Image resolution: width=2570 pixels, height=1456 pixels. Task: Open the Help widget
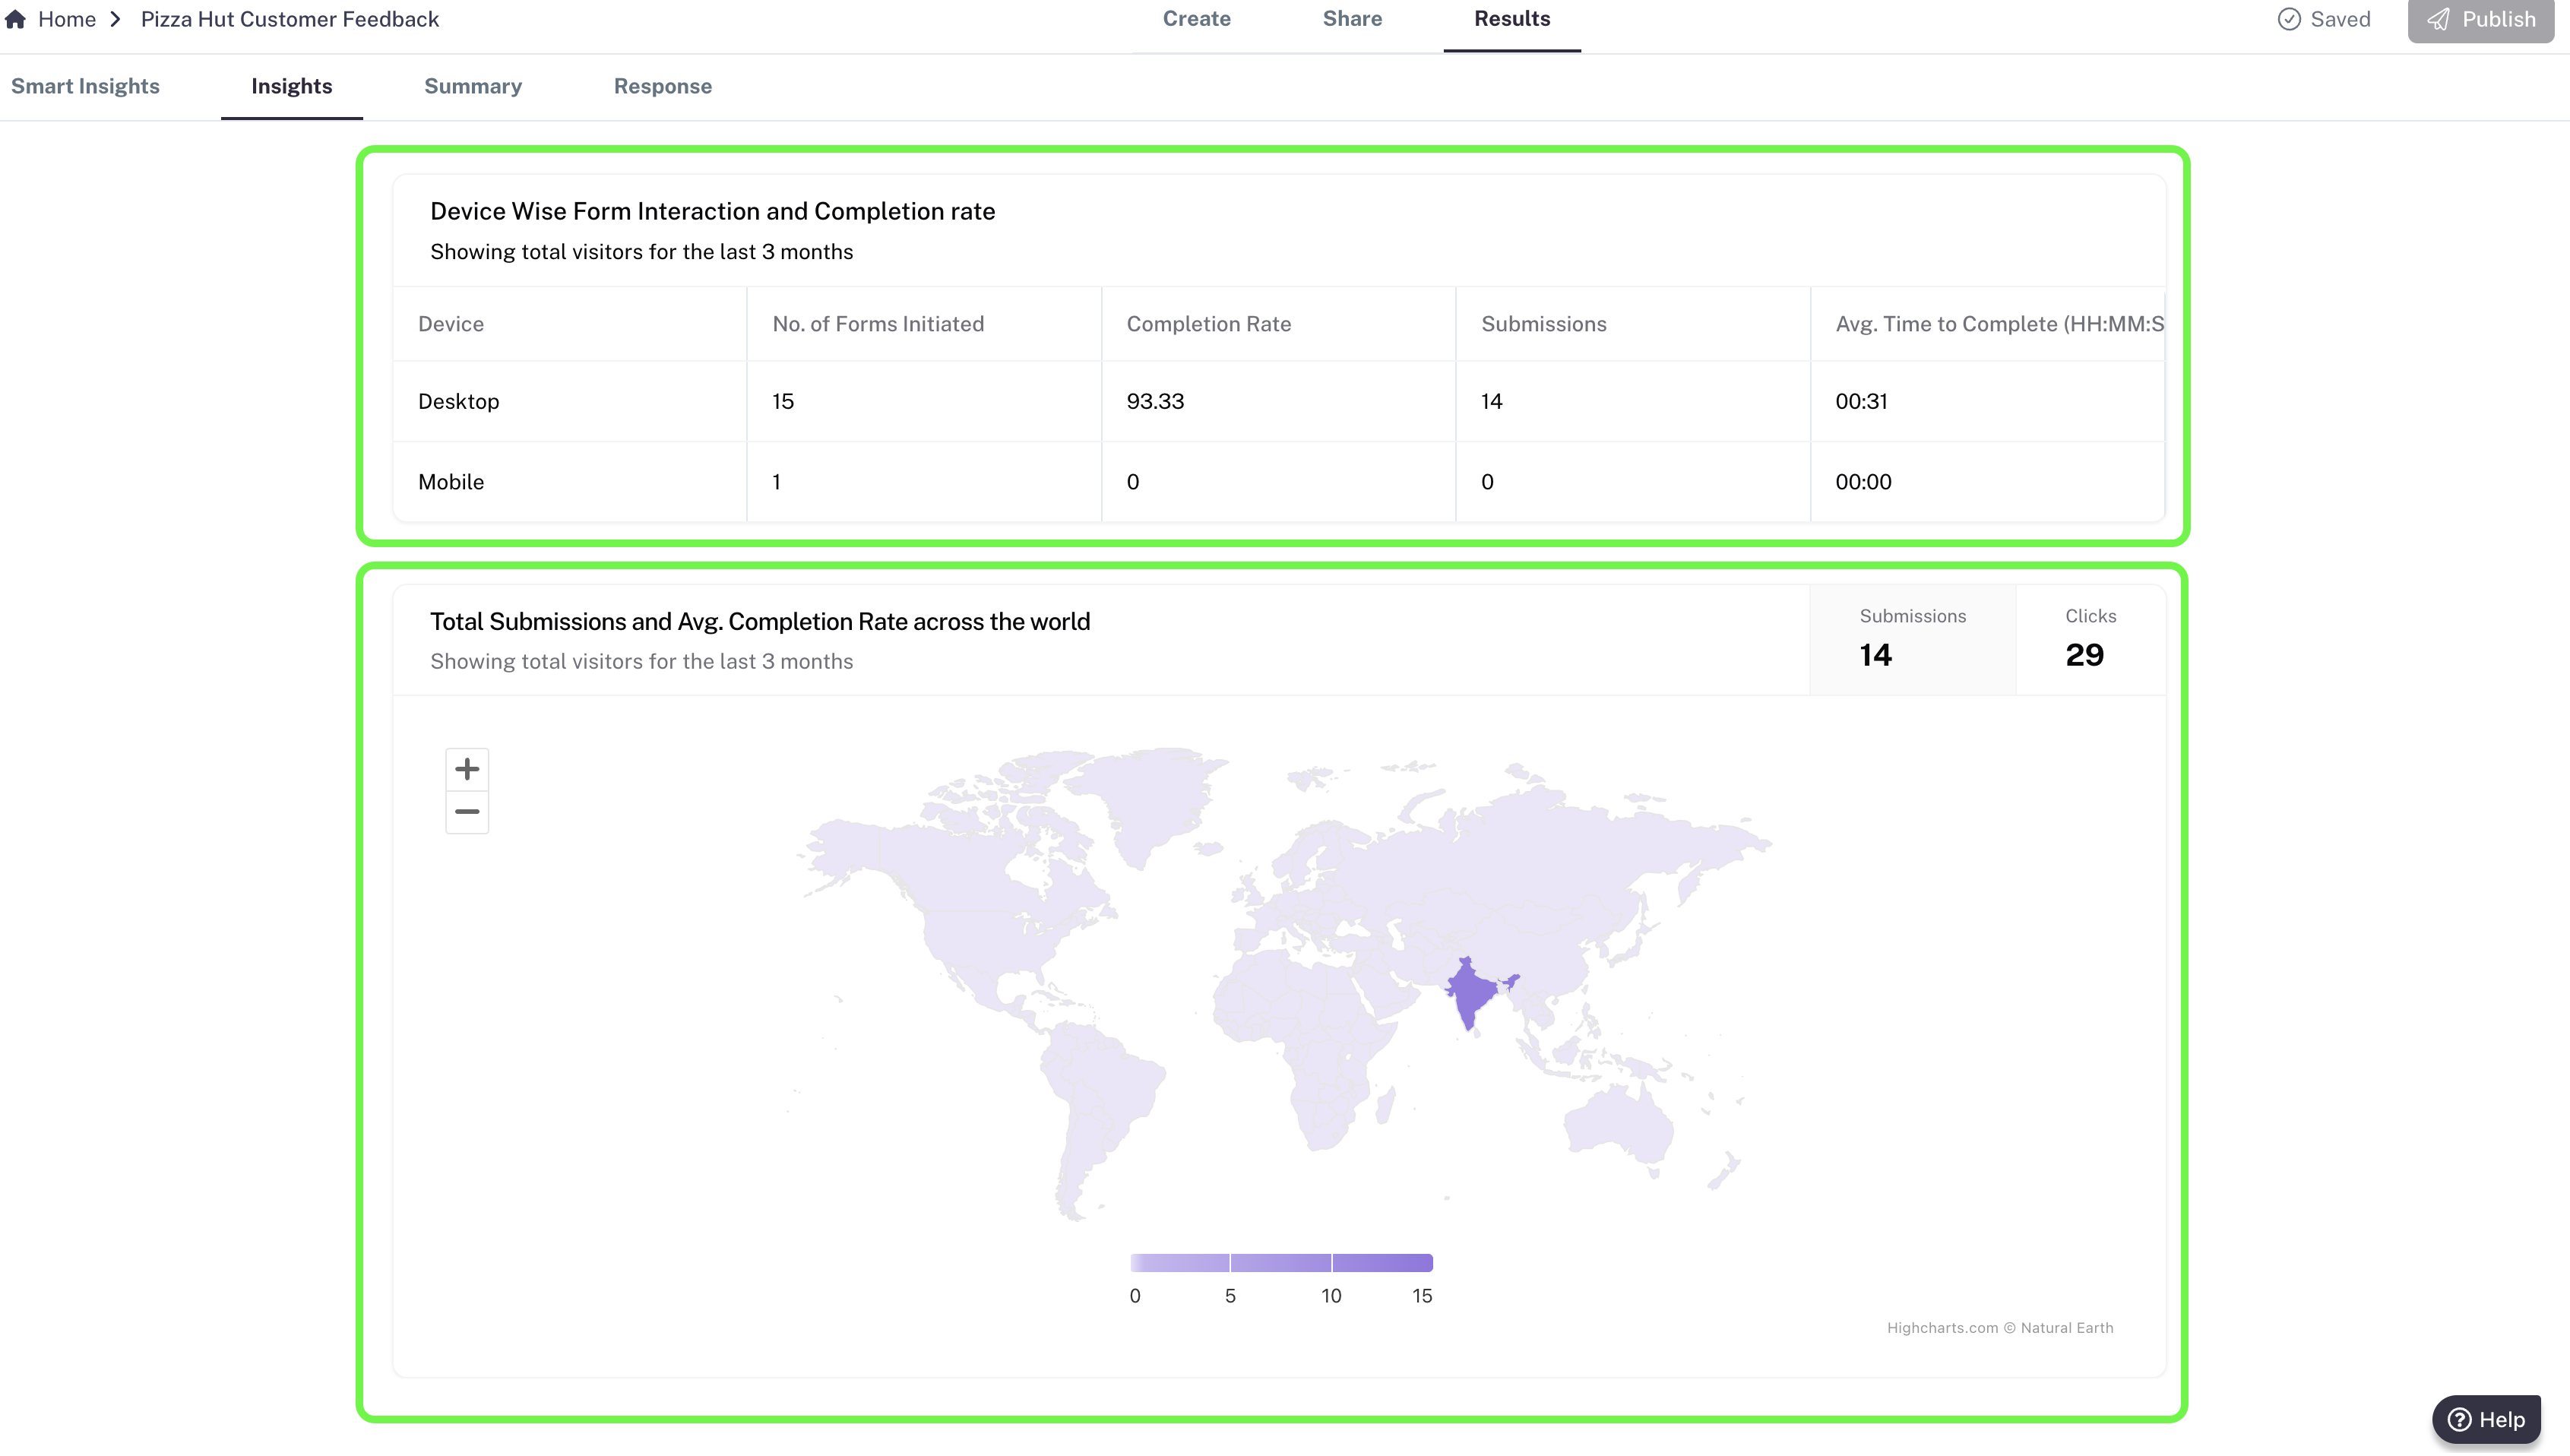2486,1419
